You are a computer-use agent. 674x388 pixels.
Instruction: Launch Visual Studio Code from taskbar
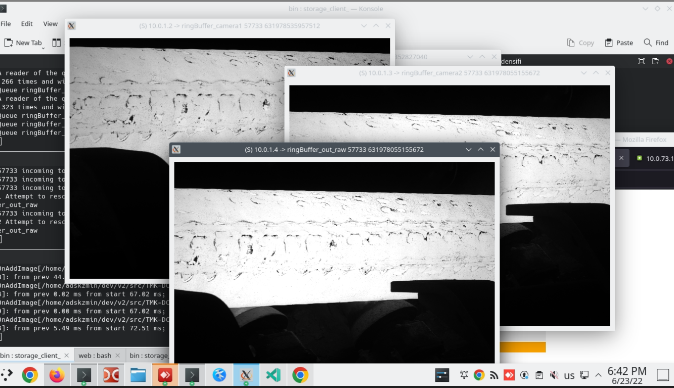273,375
